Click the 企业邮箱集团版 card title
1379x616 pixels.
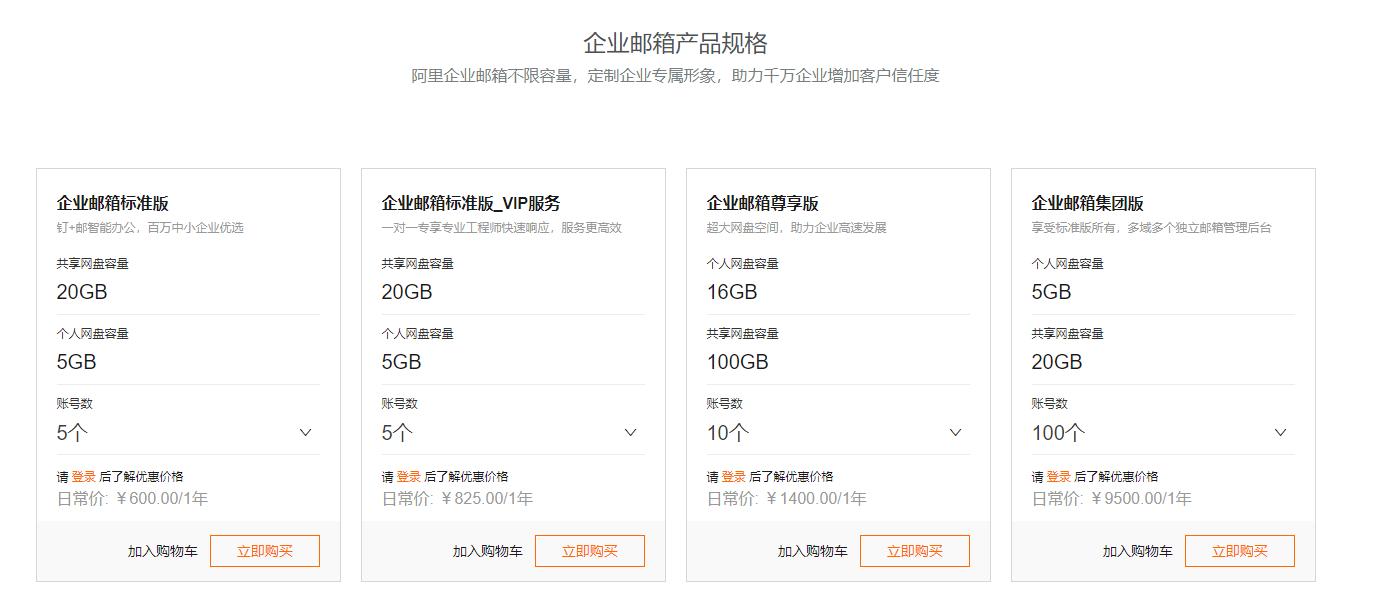coord(1088,204)
